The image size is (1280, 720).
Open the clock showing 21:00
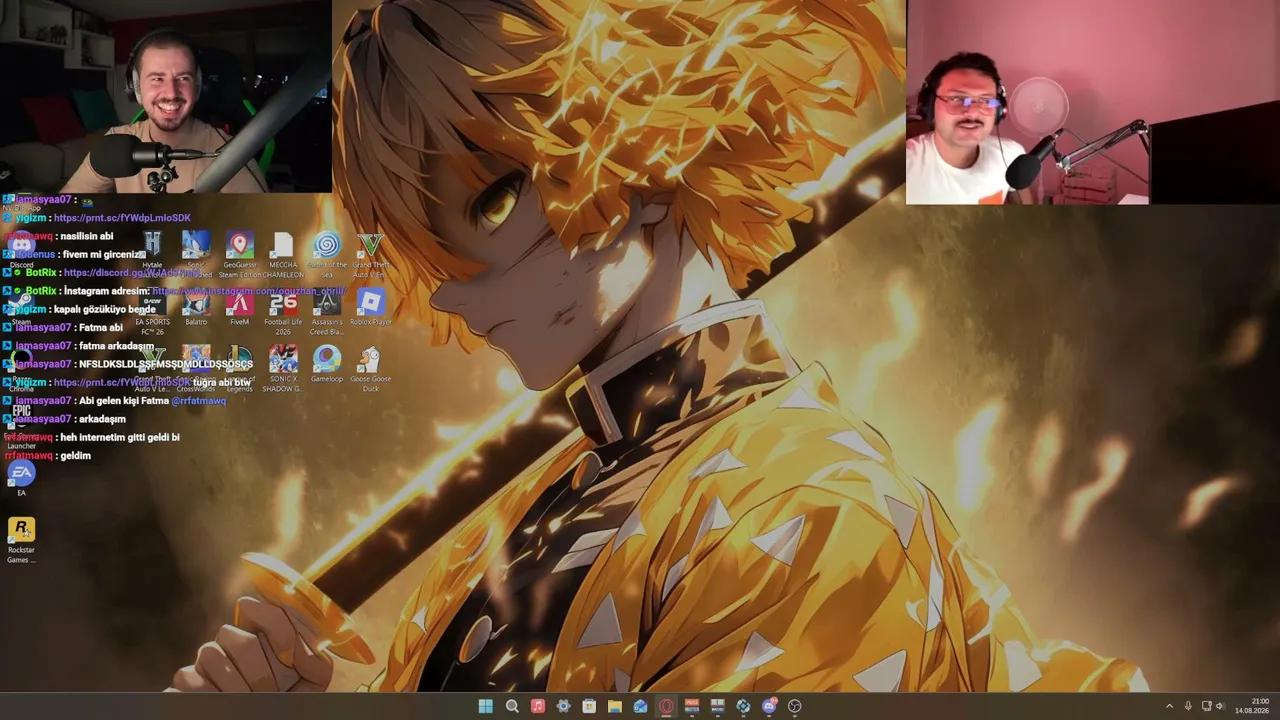tap(1252, 706)
